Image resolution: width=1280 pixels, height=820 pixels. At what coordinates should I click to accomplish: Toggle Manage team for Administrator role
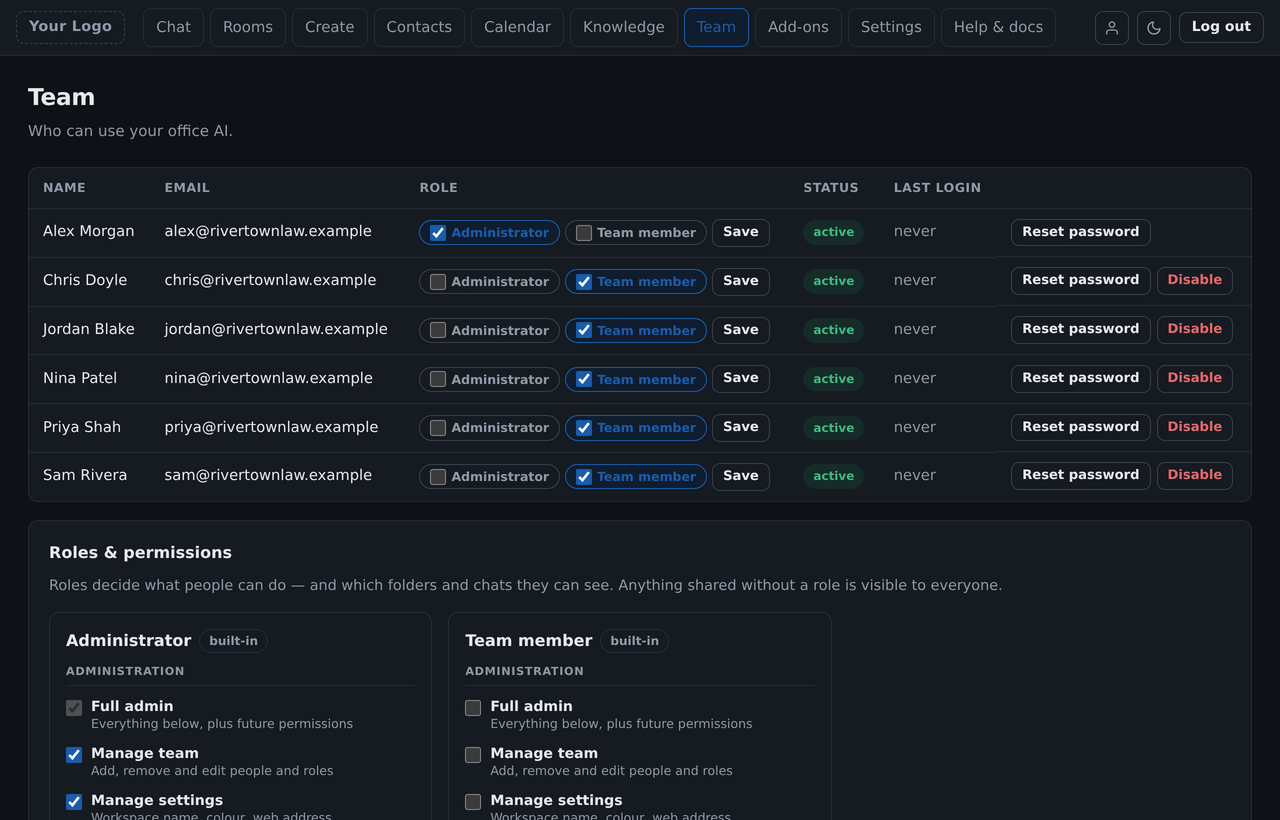[74, 755]
